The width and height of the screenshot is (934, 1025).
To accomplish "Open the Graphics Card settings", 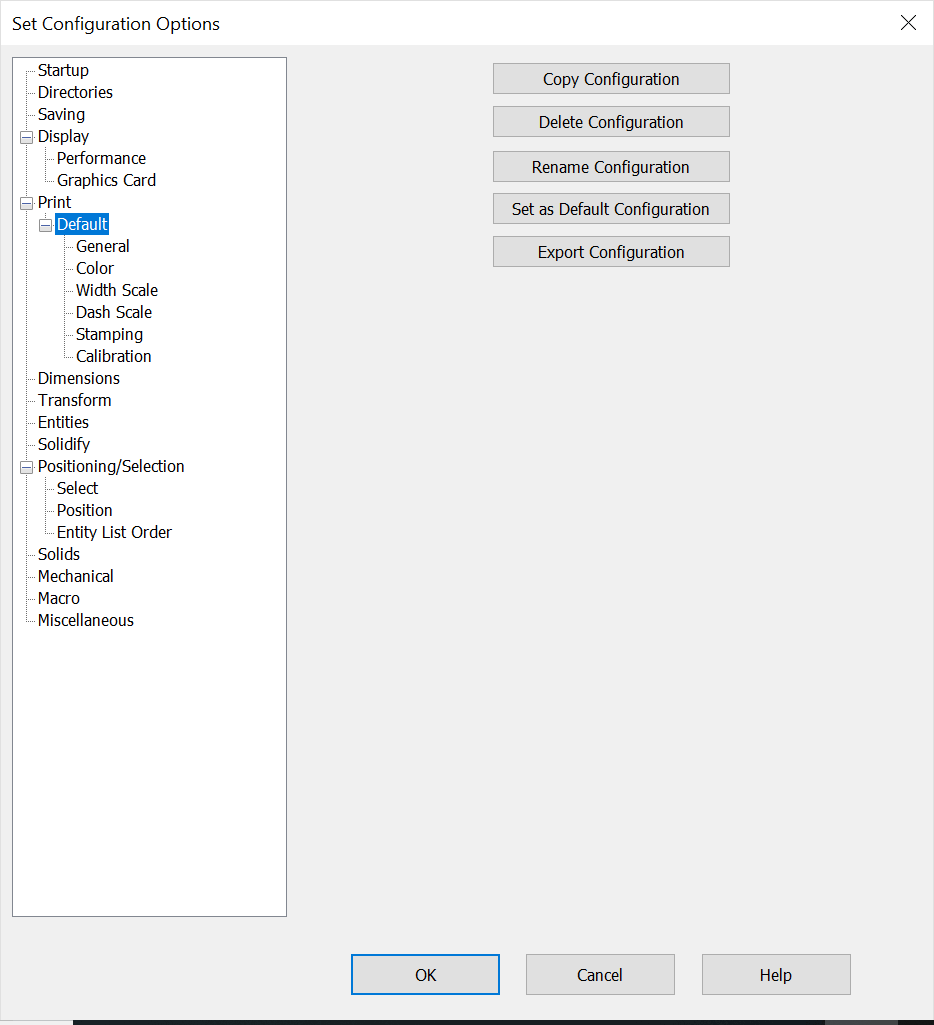I will click(x=105, y=180).
